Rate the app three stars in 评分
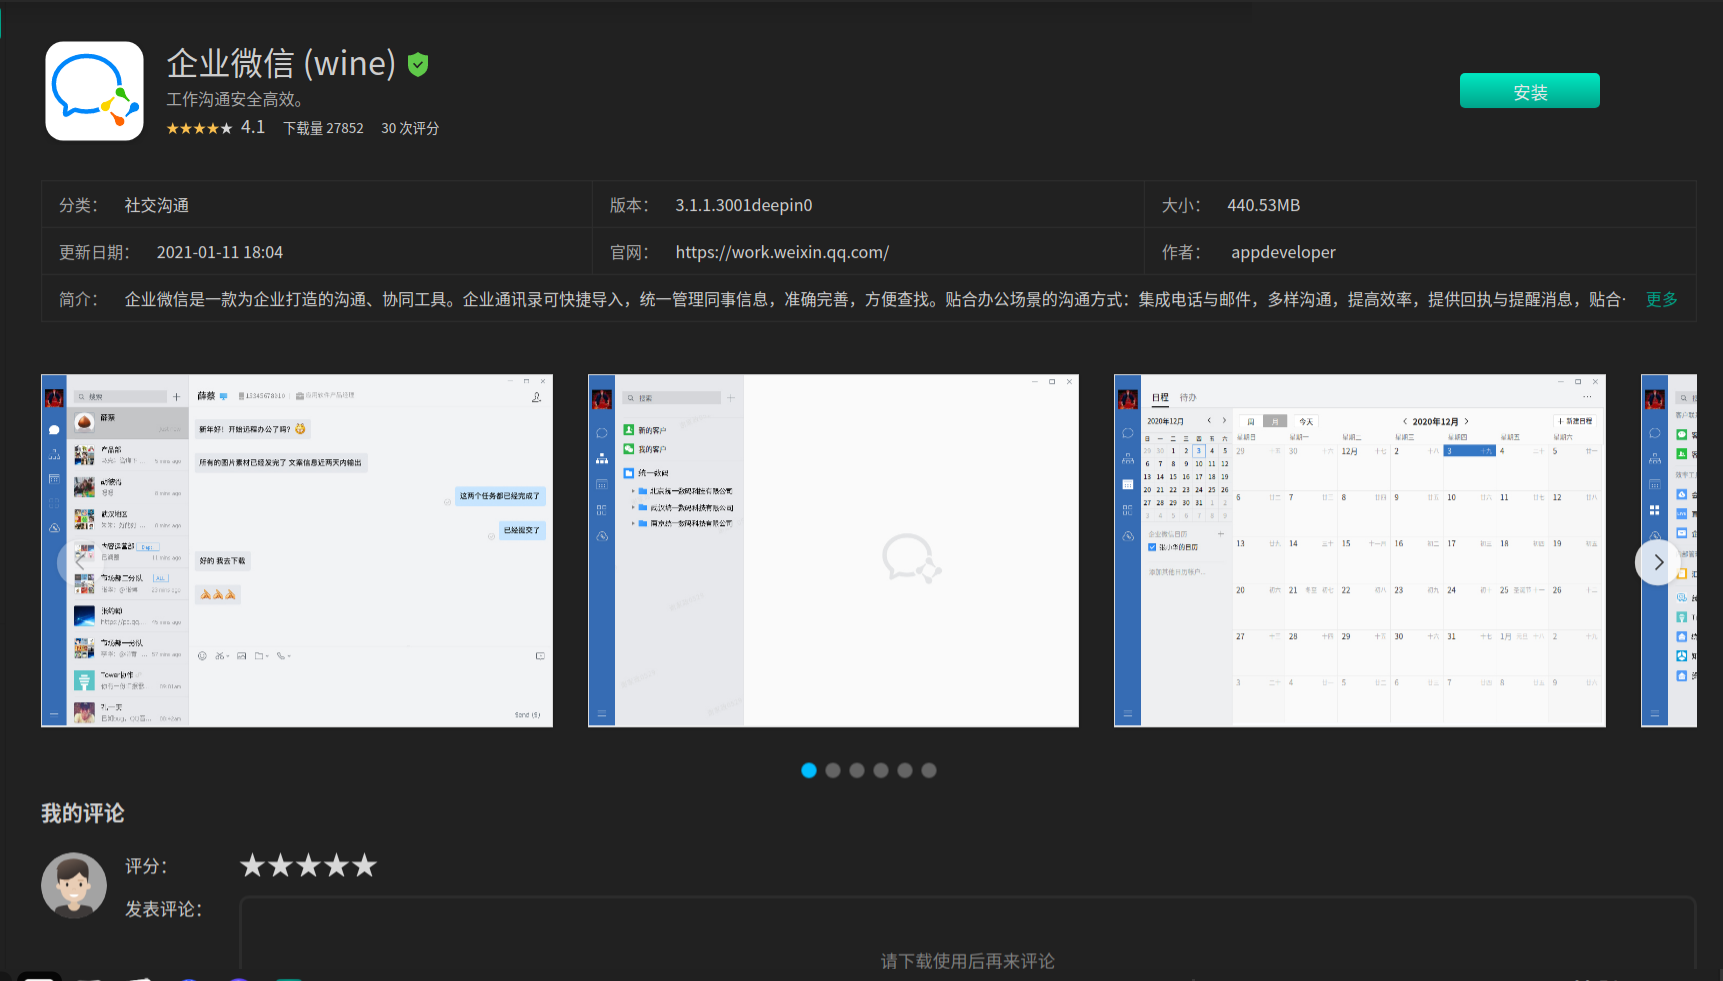 308,866
